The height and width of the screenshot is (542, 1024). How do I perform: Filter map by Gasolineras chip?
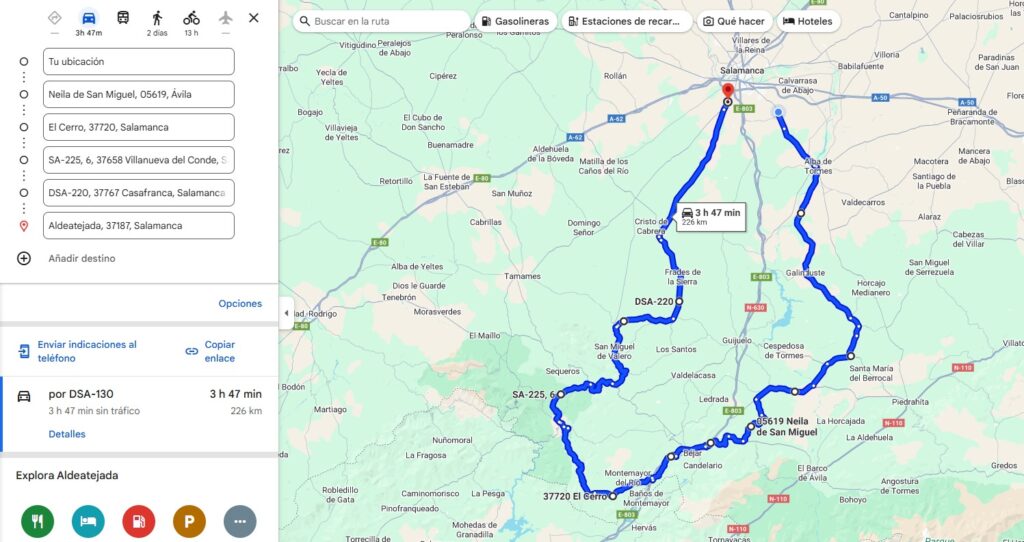[515, 21]
